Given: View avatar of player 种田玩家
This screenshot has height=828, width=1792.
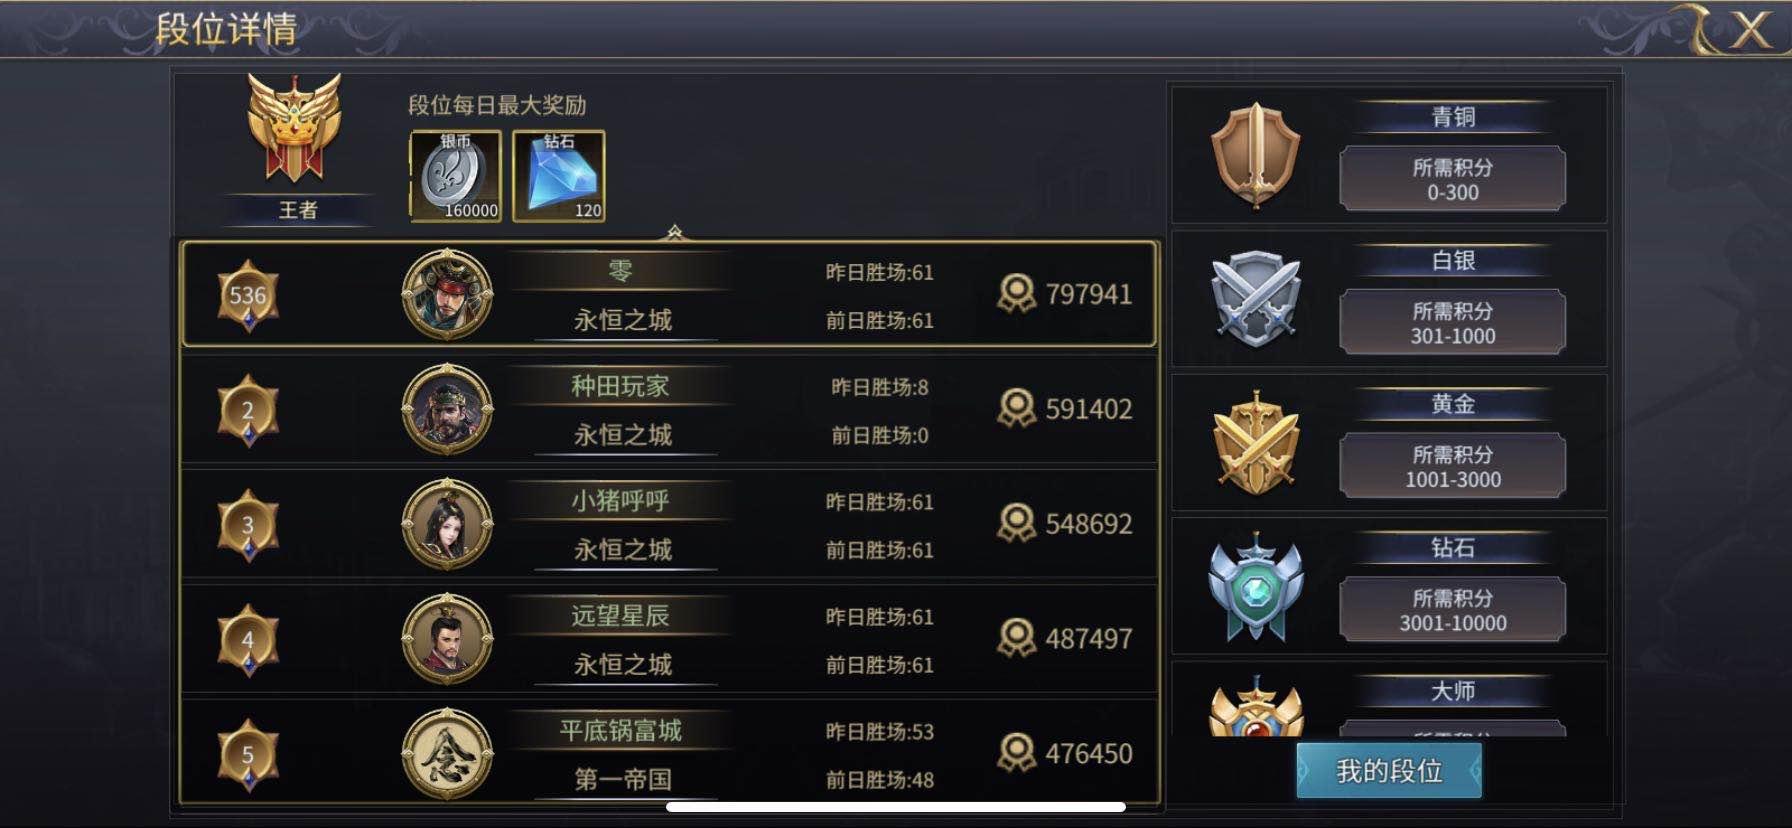Looking at the screenshot, I should [x=447, y=410].
